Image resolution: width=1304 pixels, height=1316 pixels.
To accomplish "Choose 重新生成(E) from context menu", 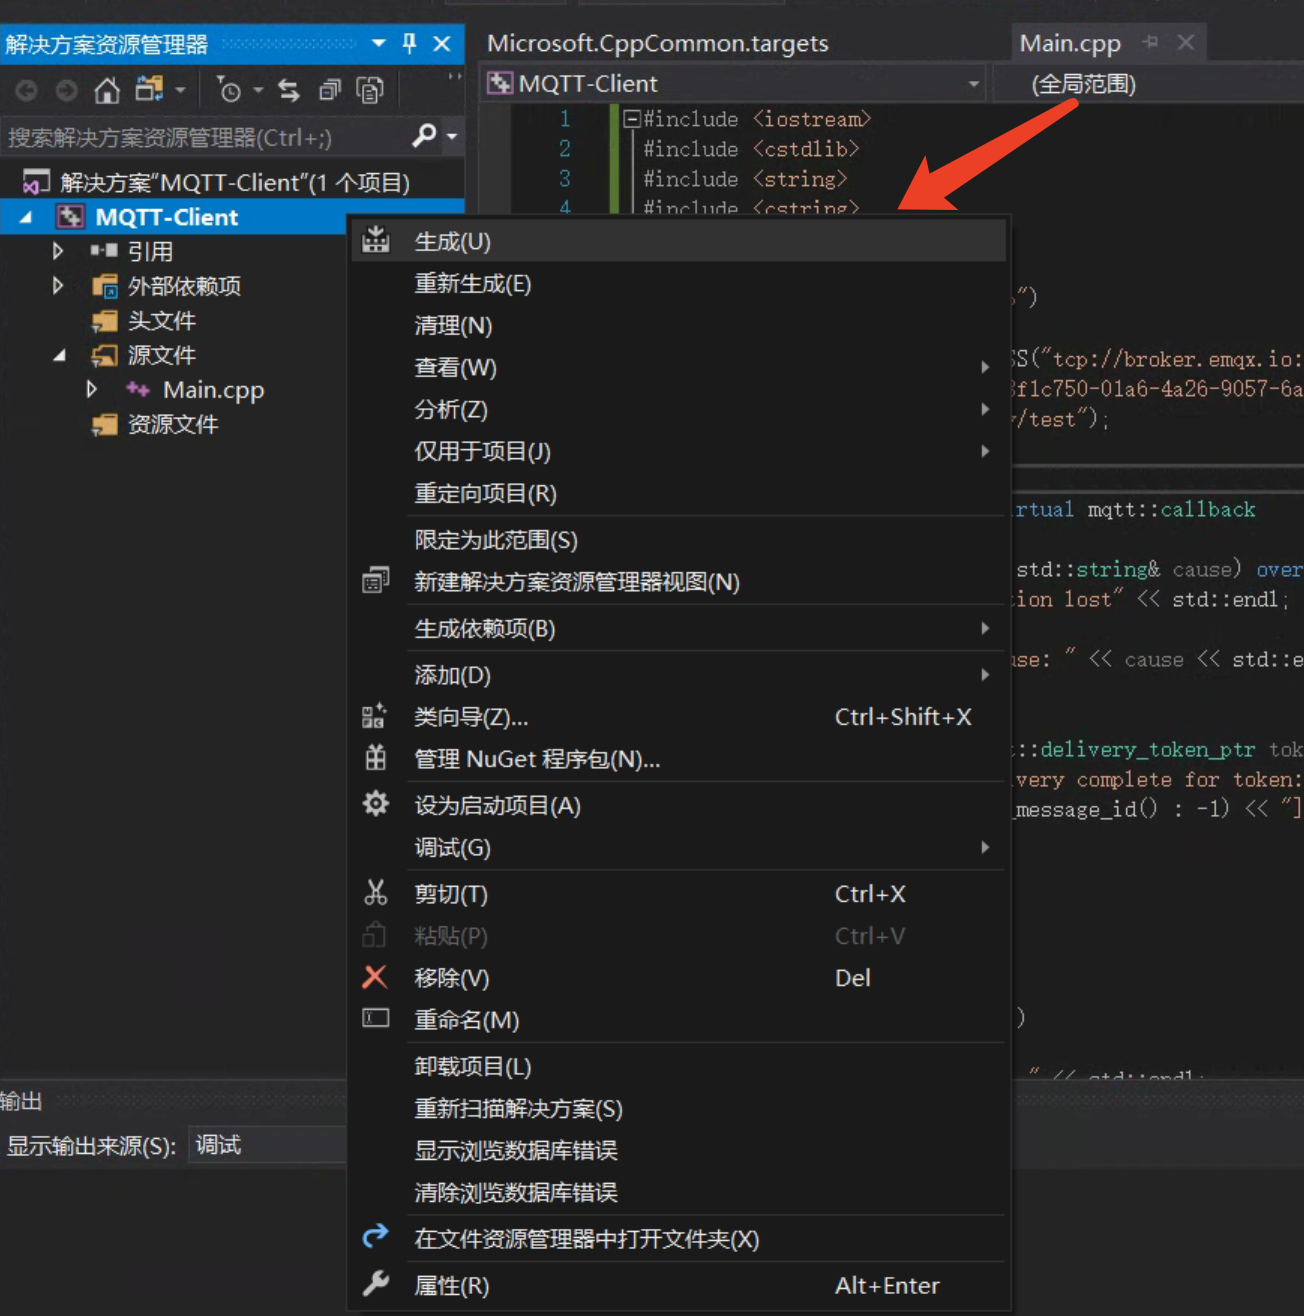I will pyautogui.click(x=678, y=284).
